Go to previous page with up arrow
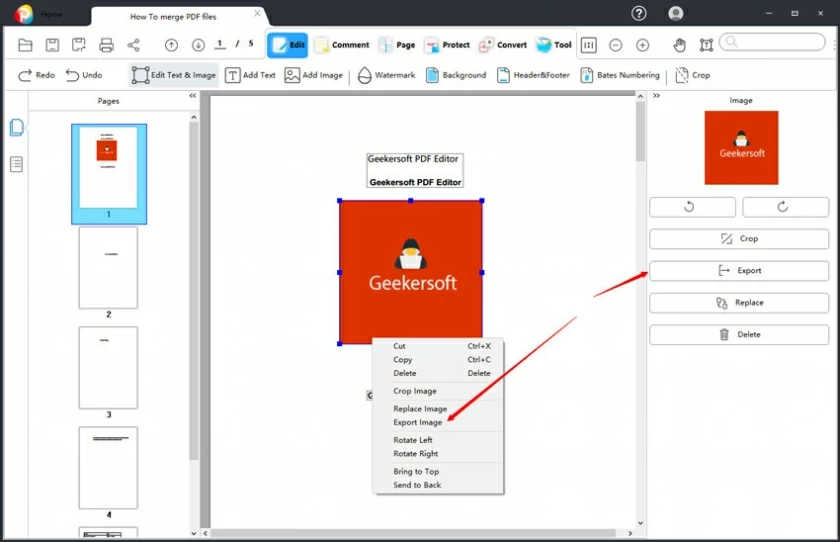 (171, 45)
